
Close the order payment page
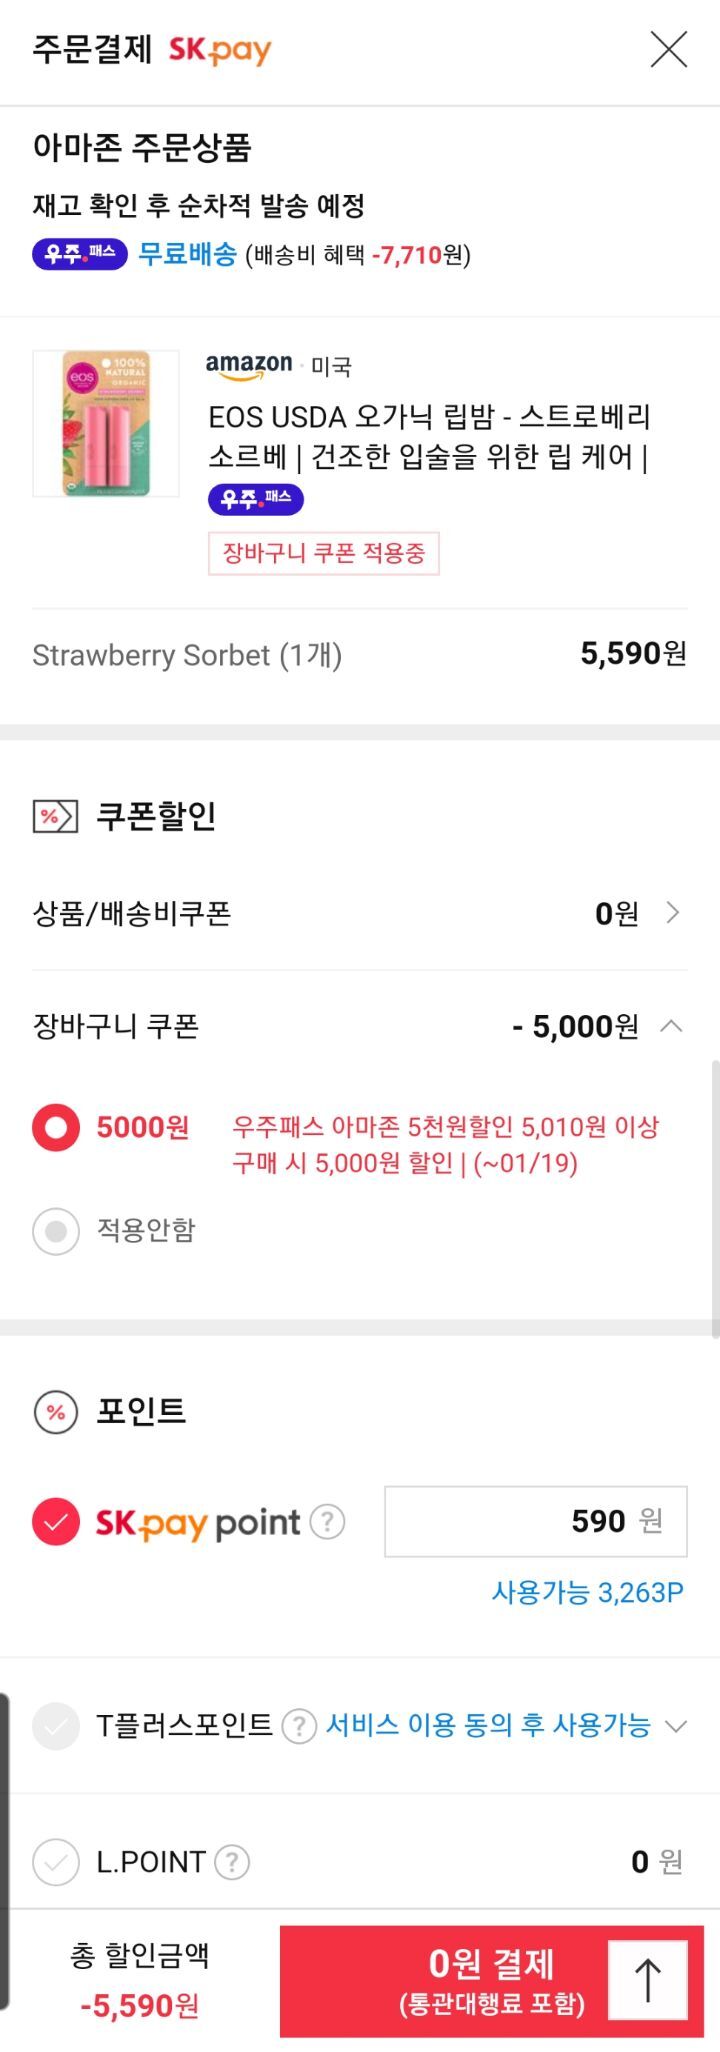668,49
